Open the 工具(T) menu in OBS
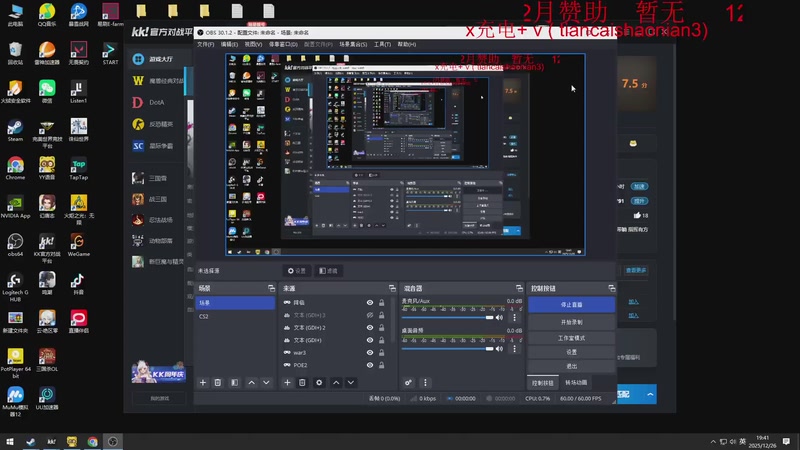 coord(382,44)
